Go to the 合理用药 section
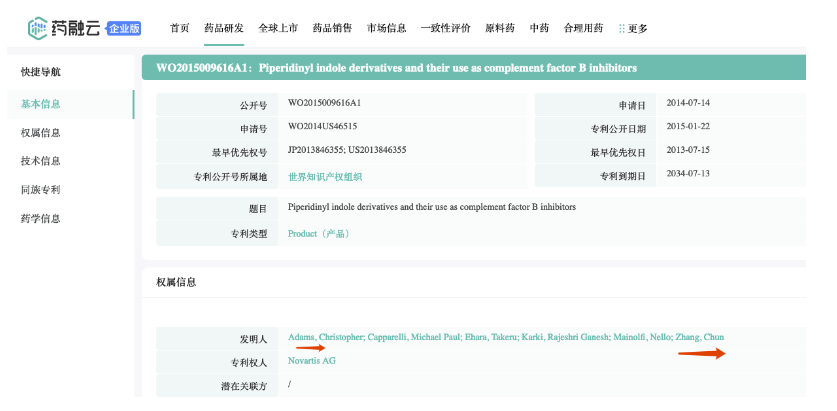Screen dimensions: 837x411 coord(583,28)
